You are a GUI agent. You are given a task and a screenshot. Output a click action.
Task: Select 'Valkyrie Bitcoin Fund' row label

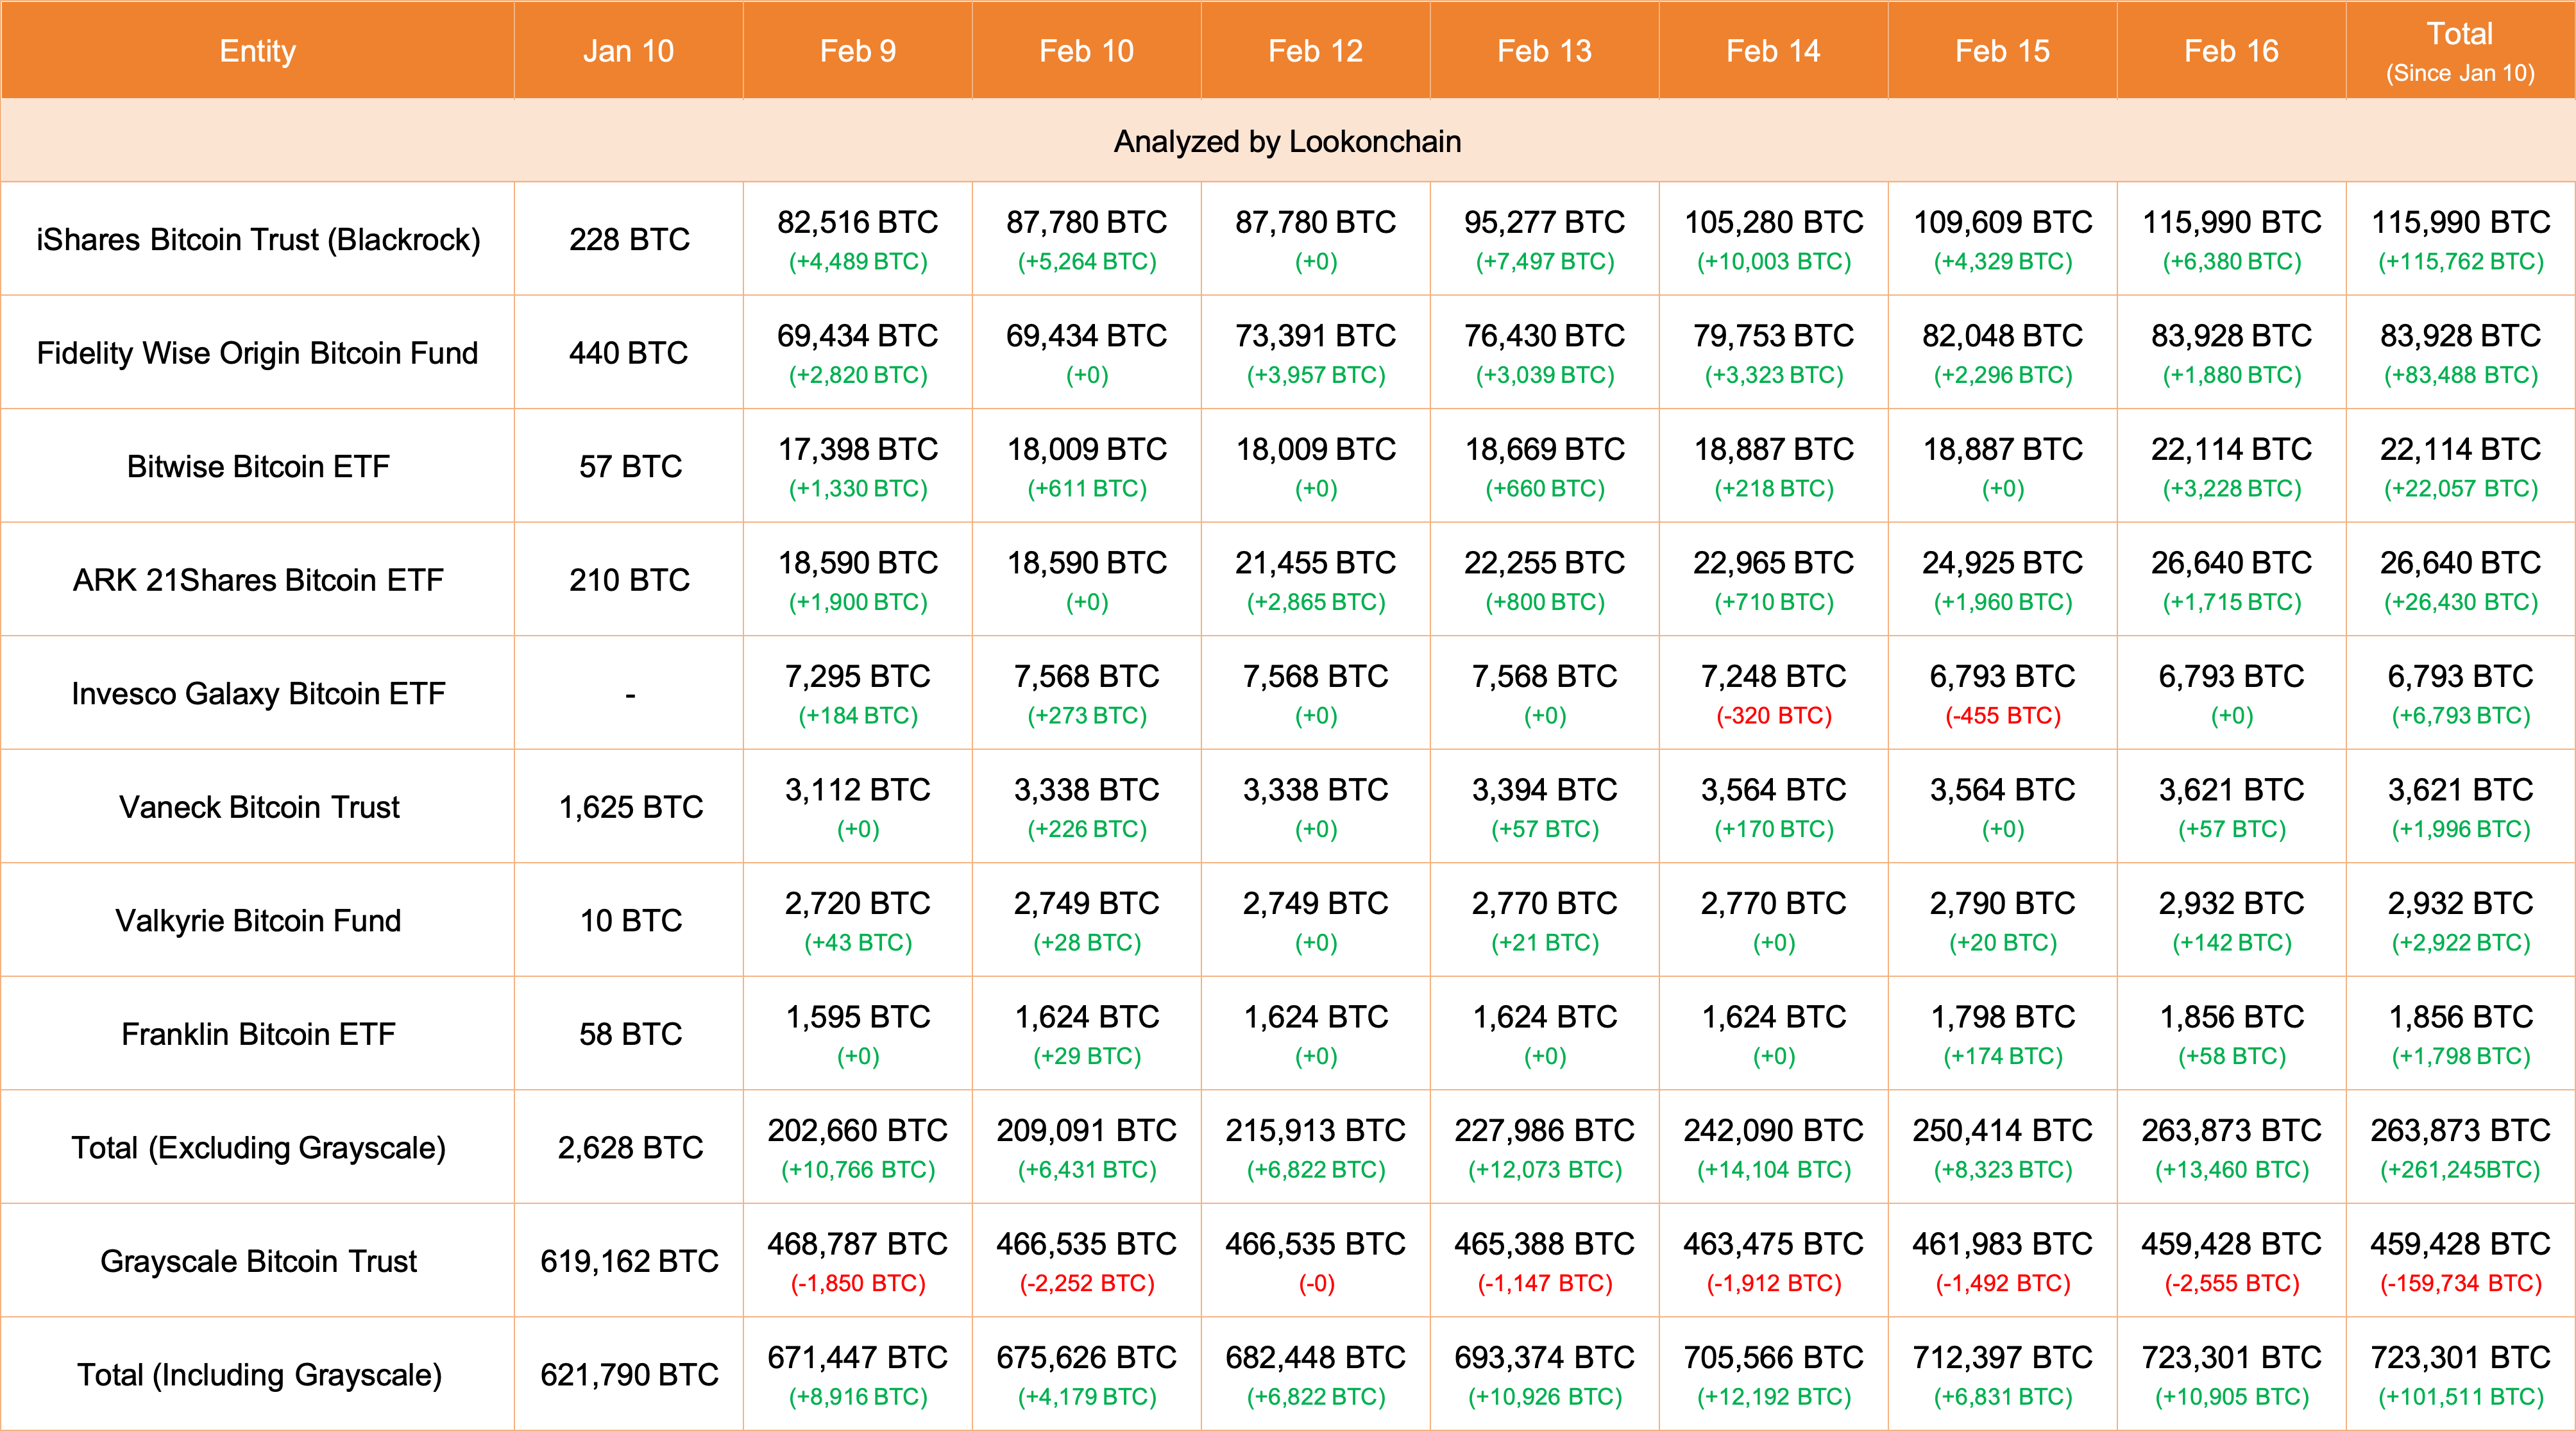258,920
